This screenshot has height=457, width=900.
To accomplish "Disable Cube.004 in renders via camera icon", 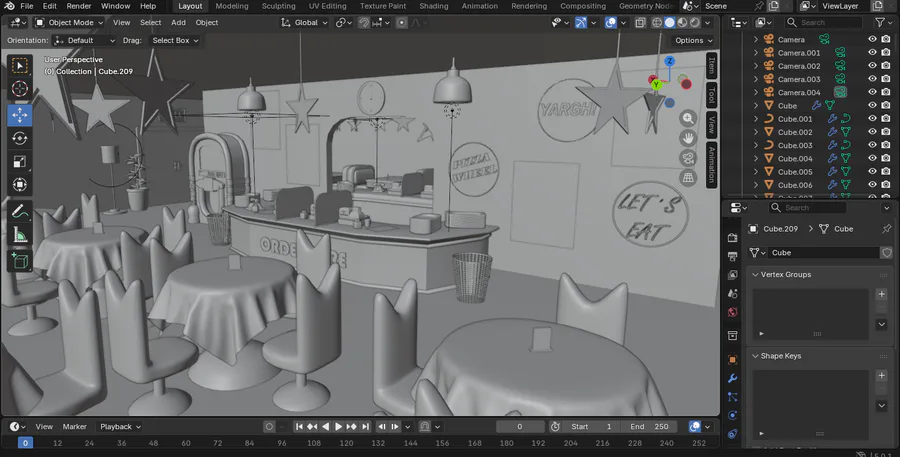I will click(x=886, y=158).
